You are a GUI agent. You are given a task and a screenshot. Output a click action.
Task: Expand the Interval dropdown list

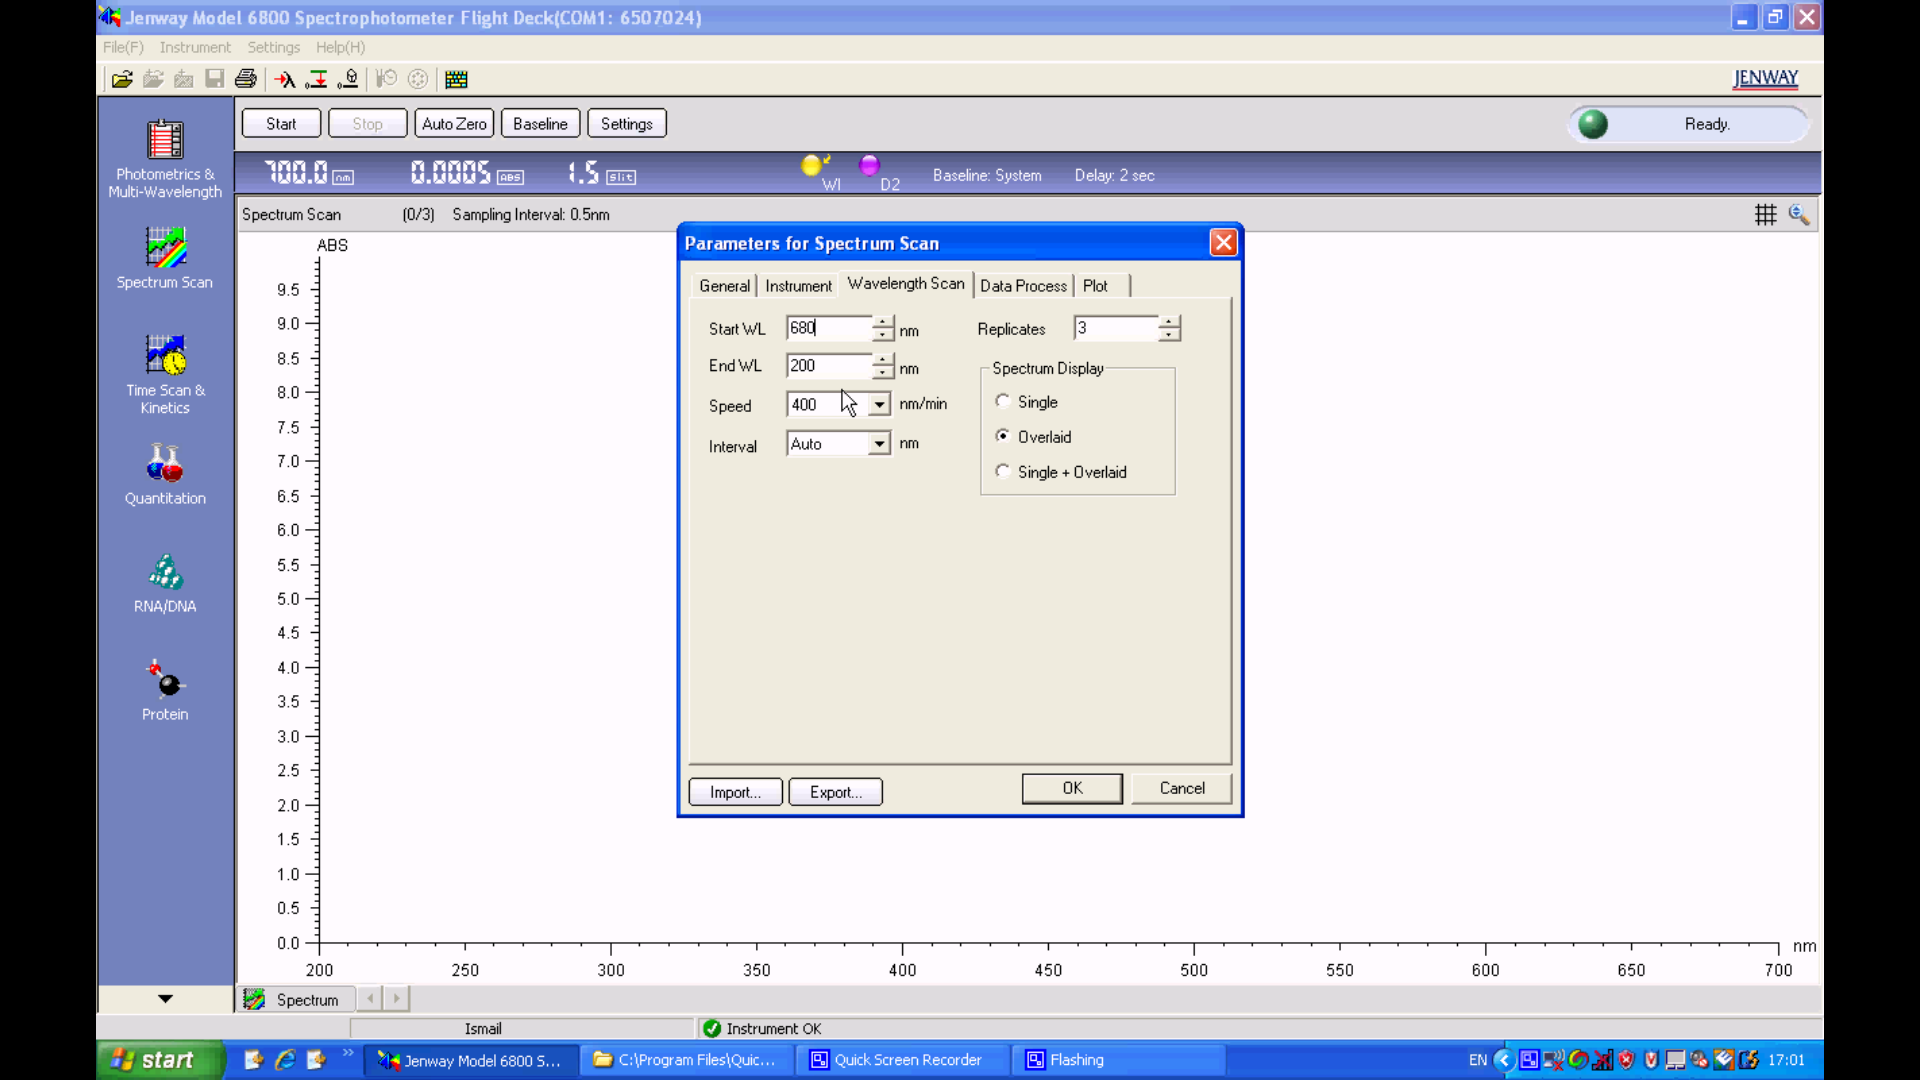coord(878,444)
